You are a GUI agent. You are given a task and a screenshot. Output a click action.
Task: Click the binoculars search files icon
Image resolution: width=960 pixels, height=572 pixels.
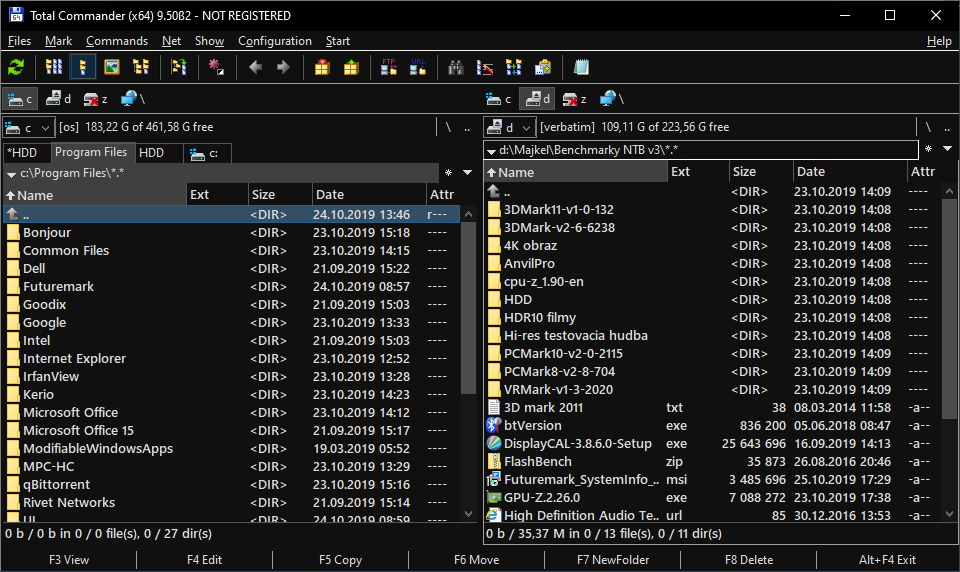pos(456,67)
